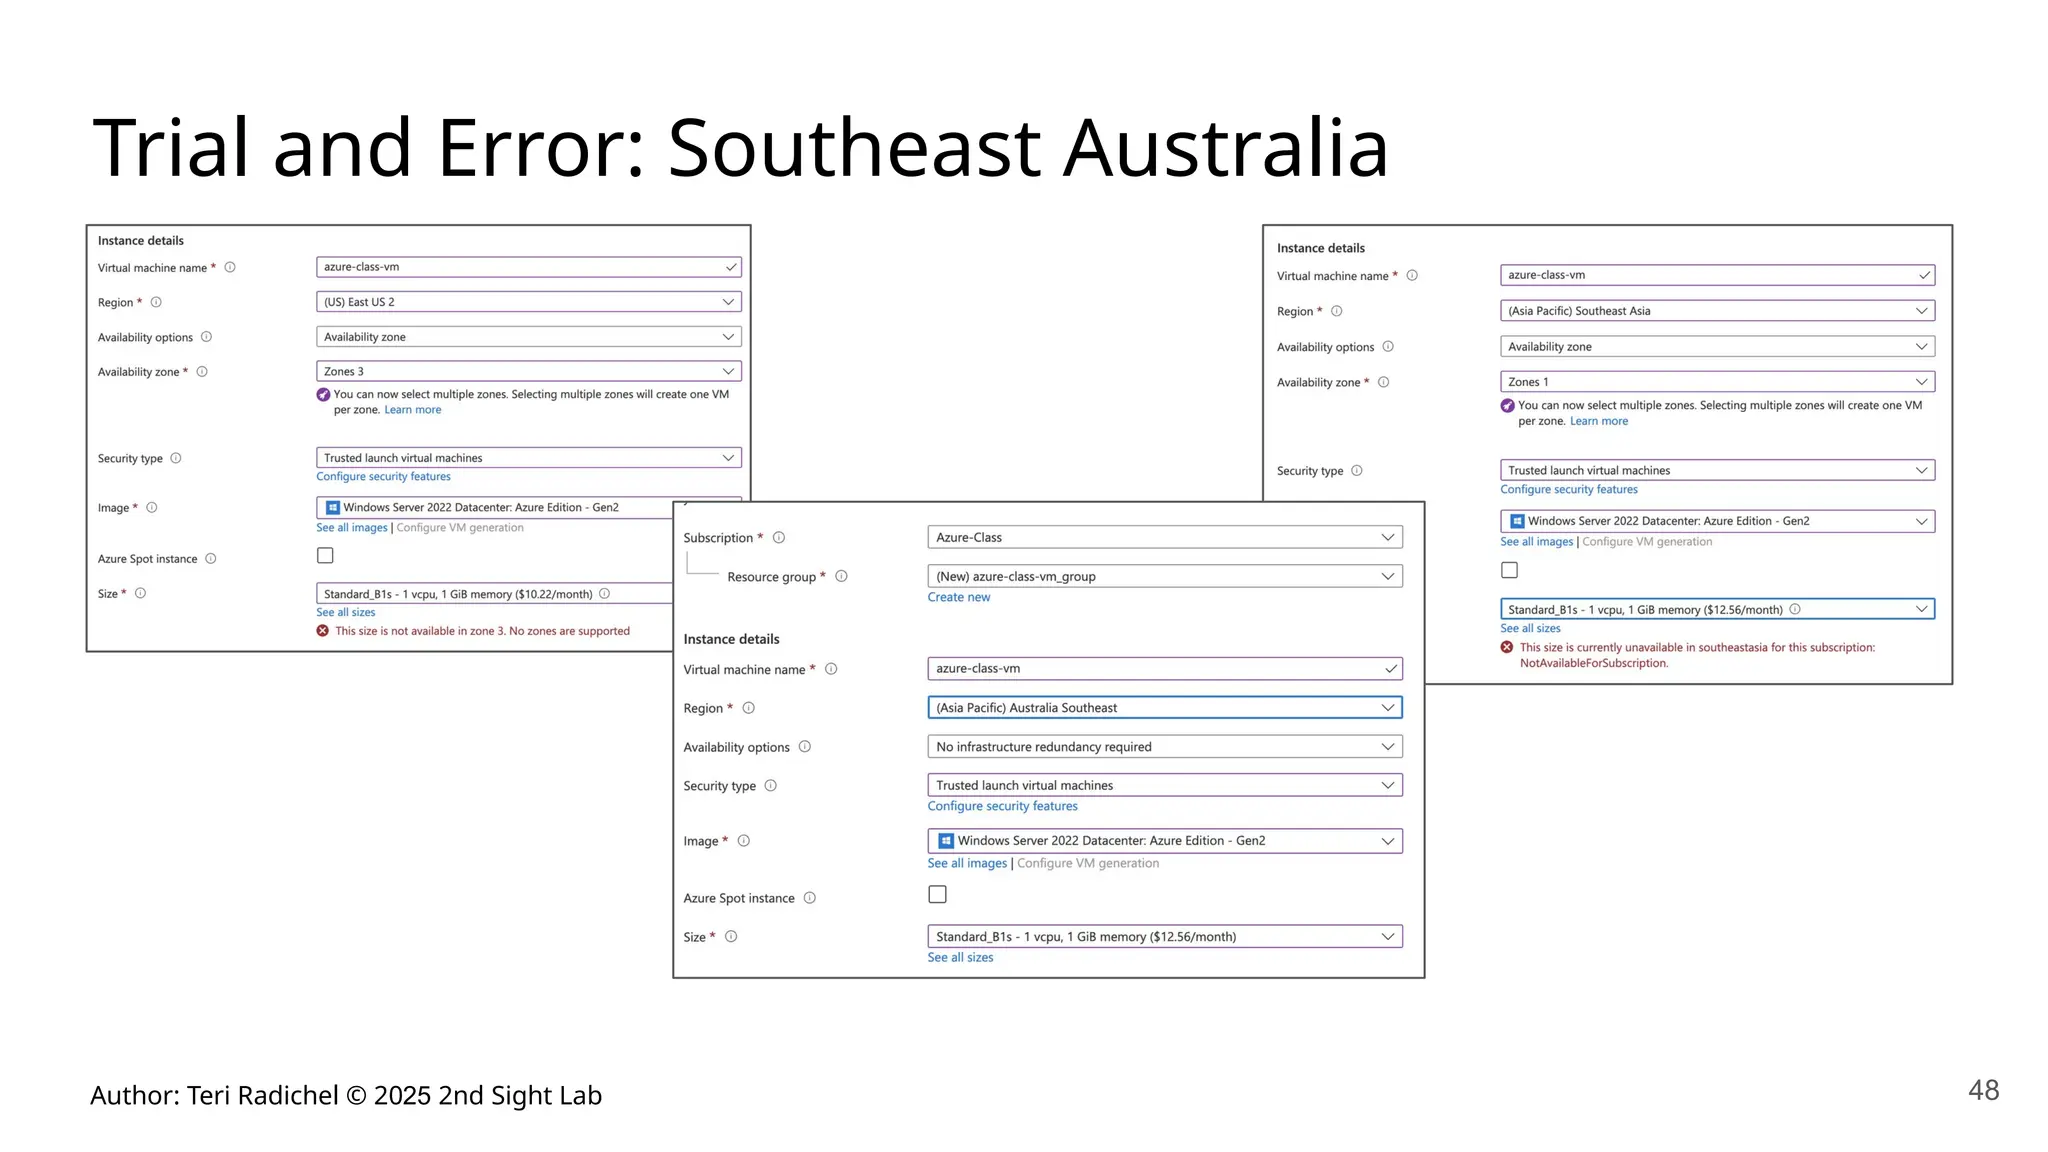Click Create new resource group link
This screenshot has width=2048, height=1152.
[958, 597]
